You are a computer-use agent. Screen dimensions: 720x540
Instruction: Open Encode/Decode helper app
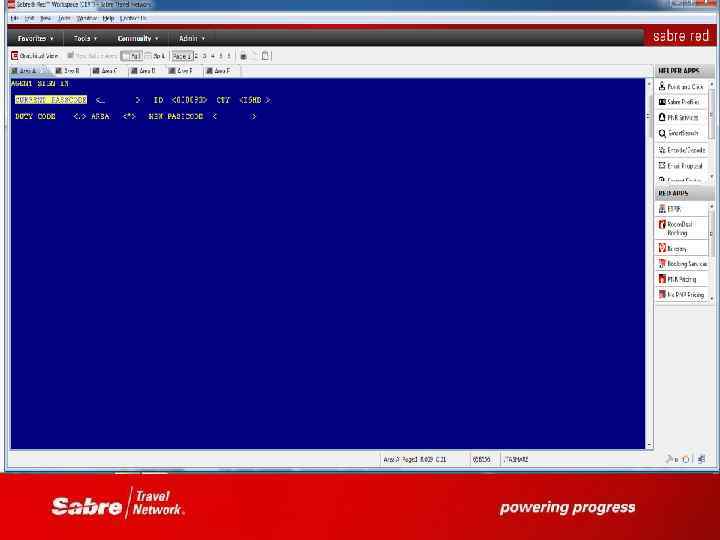click(681, 150)
